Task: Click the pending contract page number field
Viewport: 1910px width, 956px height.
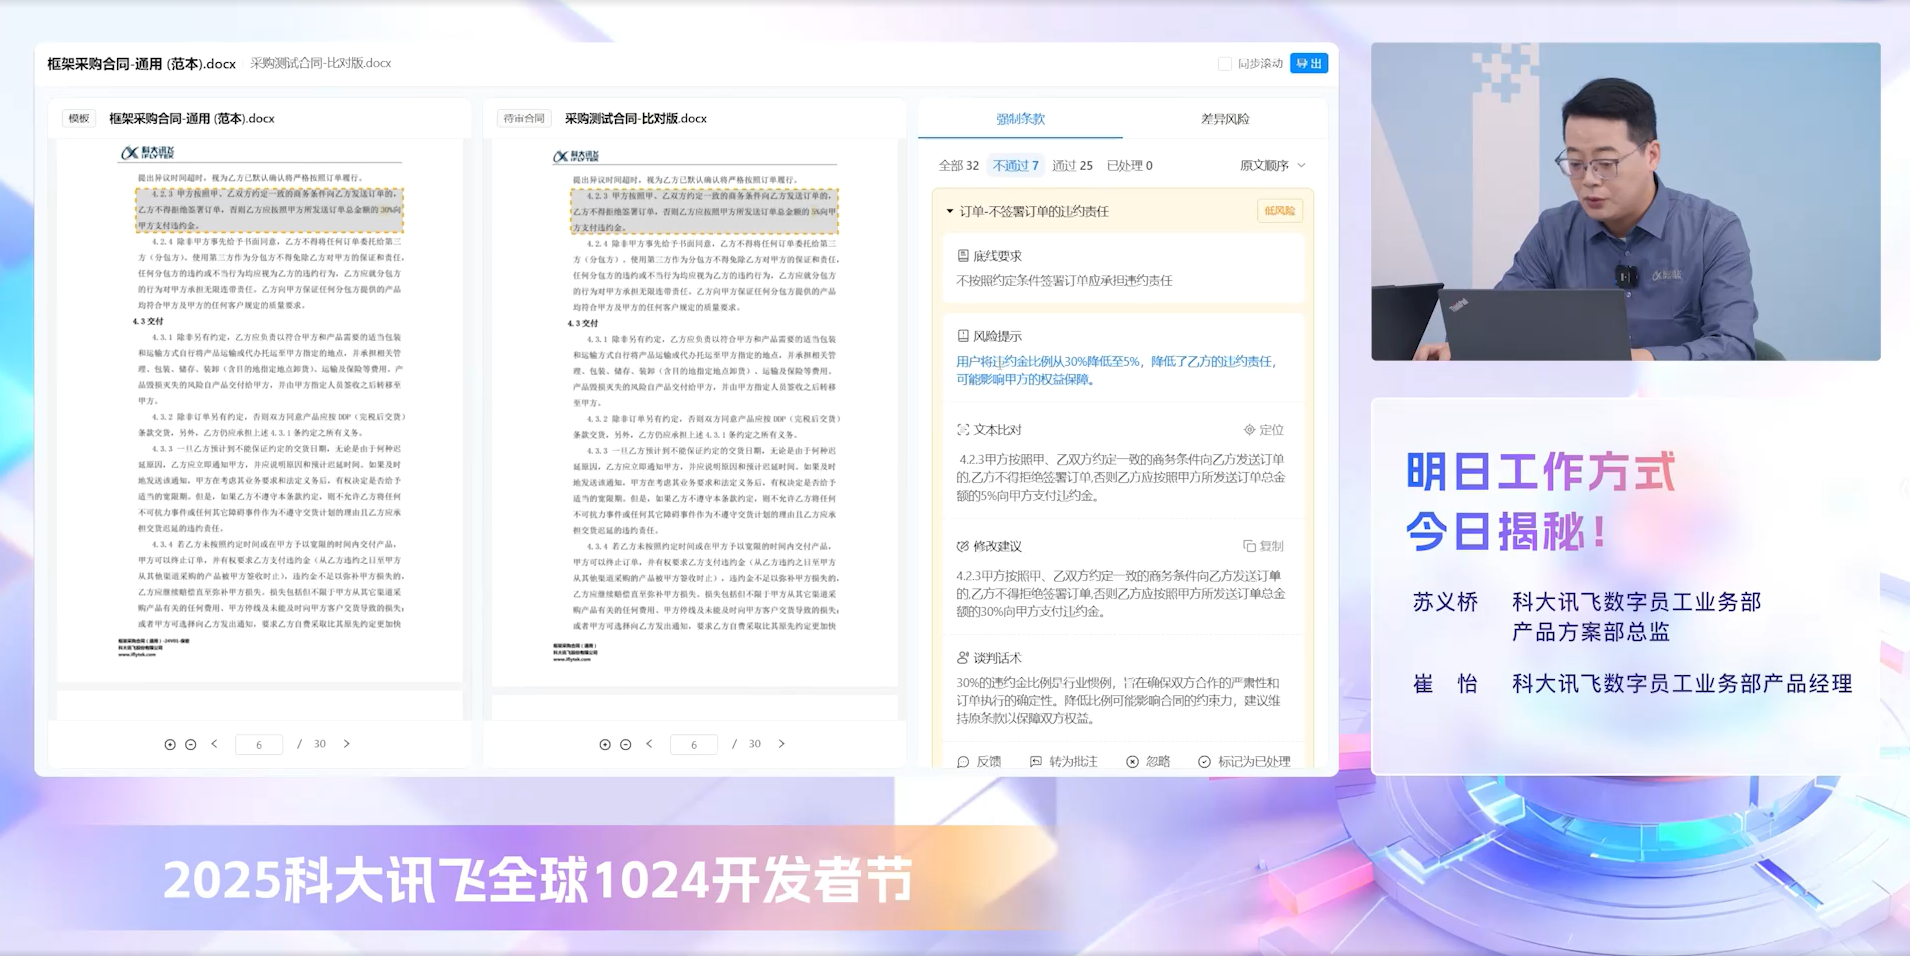Action: (x=693, y=745)
